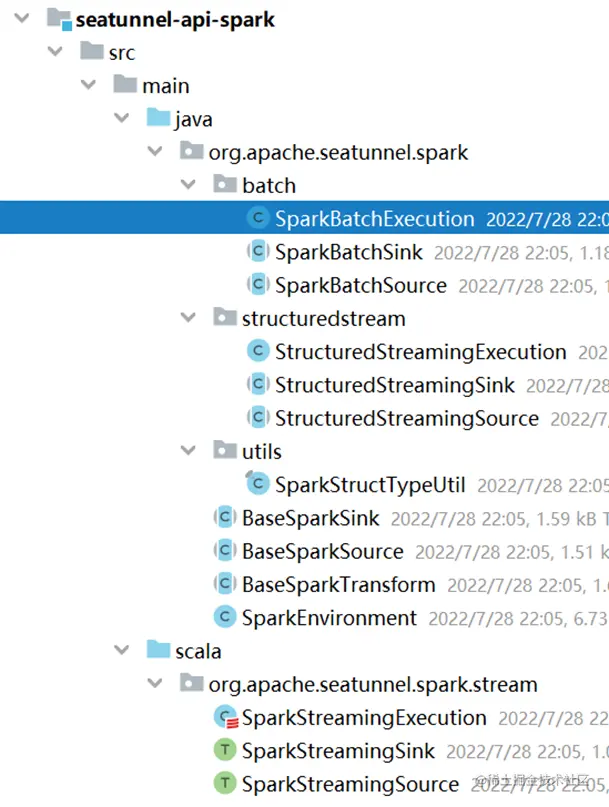Image resolution: width=609 pixels, height=807 pixels.
Task: Click the SparkStreamingSource trait icon
Action: (x=225, y=783)
